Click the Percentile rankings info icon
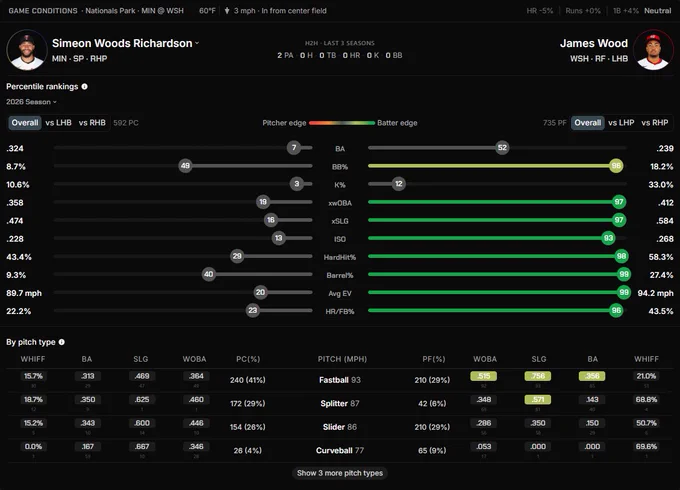Image resolution: width=680 pixels, height=490 pixels. coord(85,87)
